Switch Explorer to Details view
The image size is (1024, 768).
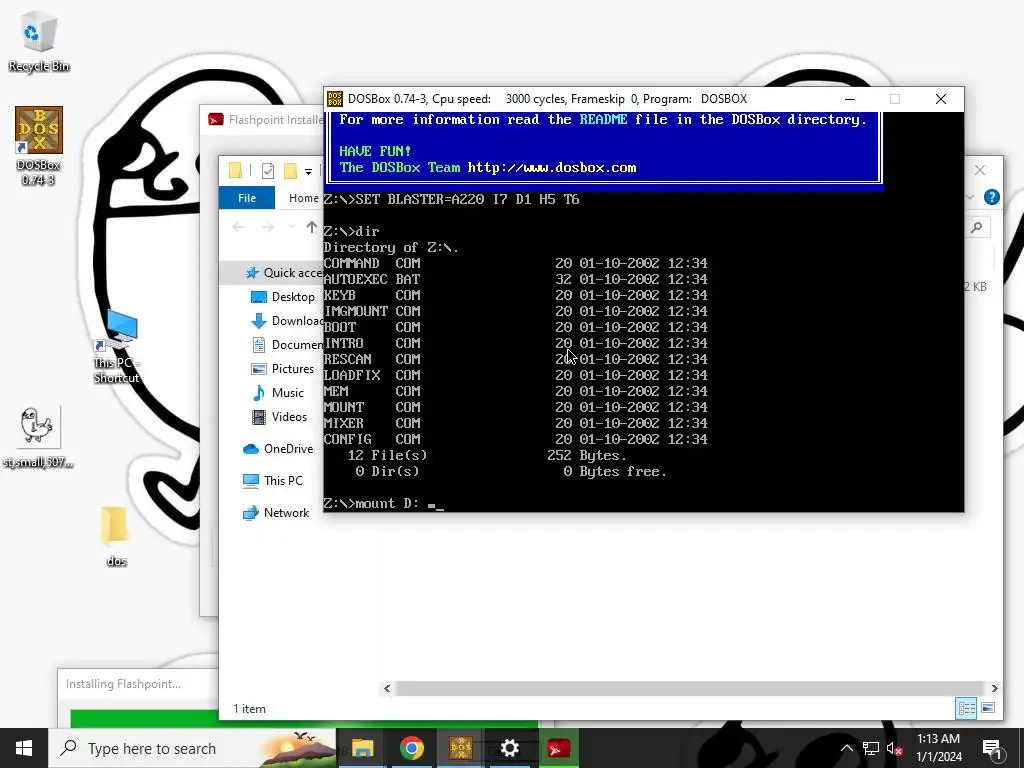(966, 708)
